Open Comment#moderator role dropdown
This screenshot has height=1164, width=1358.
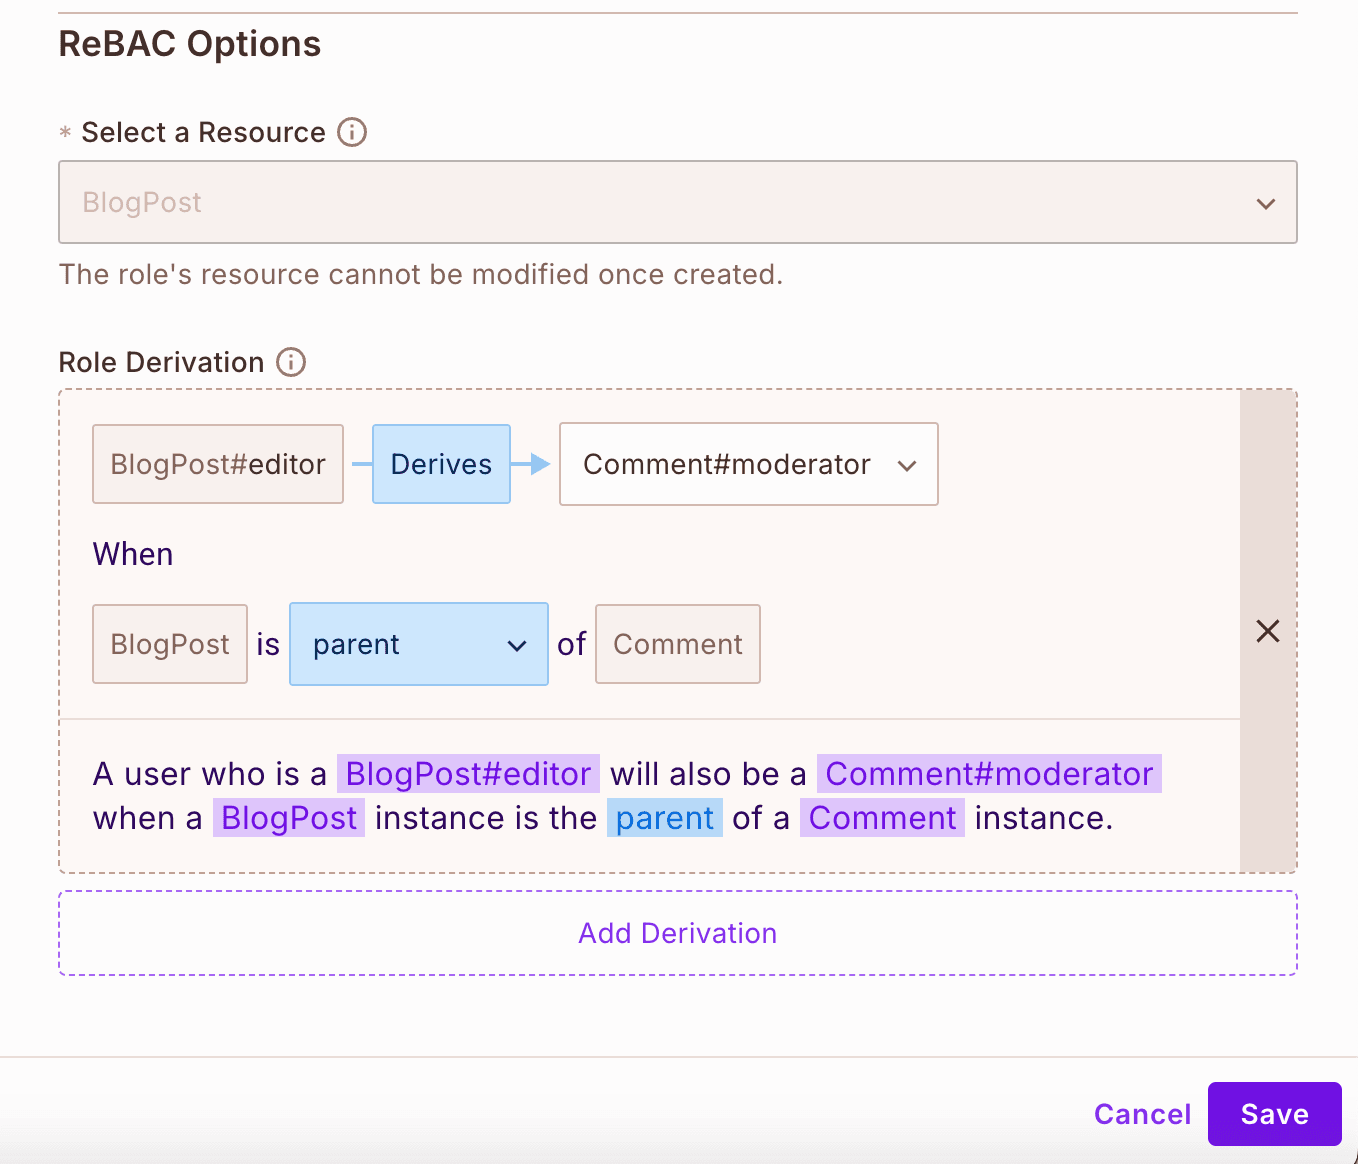pyautogui.click(x=749, y=464)
